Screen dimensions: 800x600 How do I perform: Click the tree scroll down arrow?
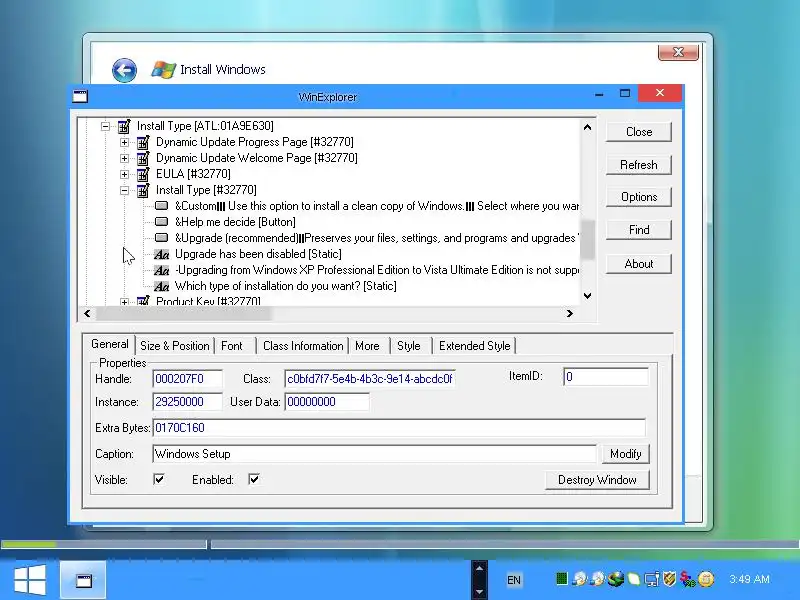pyautogui.click(x=587, y=296)
